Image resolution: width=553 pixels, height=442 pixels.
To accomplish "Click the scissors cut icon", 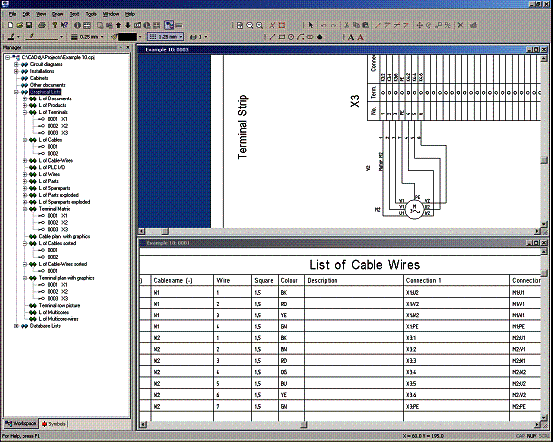I will click(x=347, y=25).
